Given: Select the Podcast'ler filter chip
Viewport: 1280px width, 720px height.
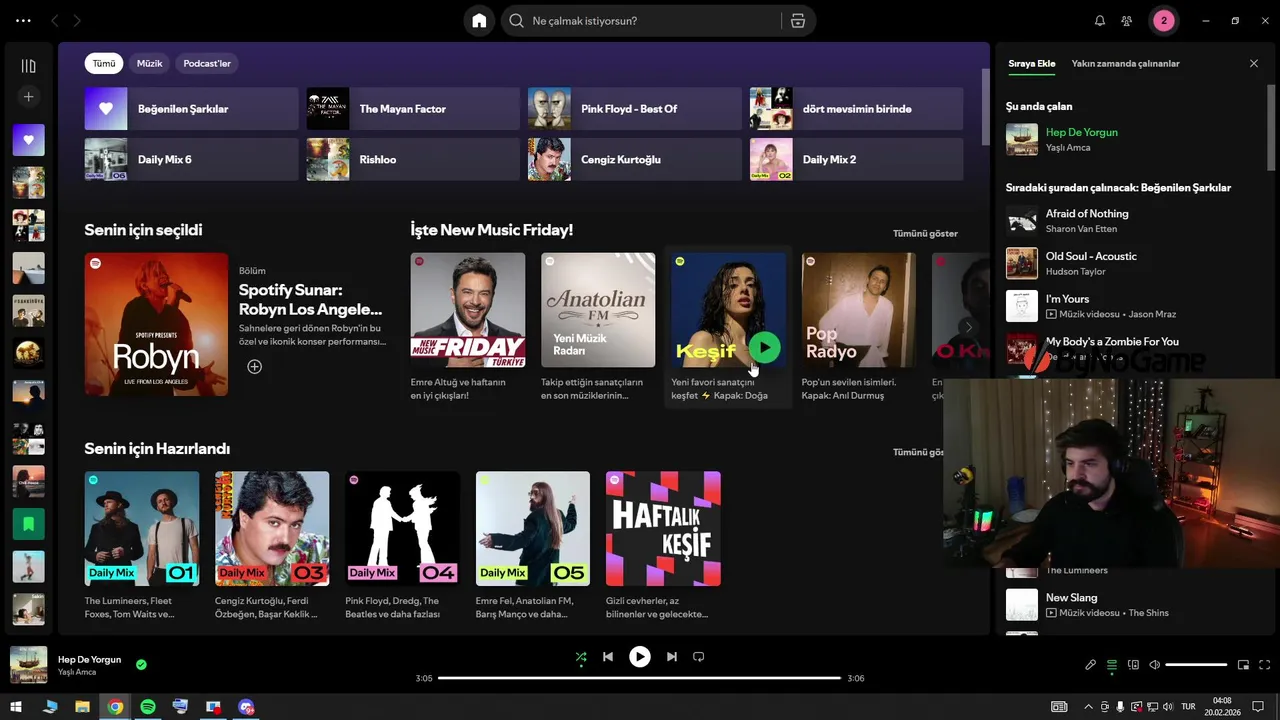Looking at the screenshot, I should 207,63.
